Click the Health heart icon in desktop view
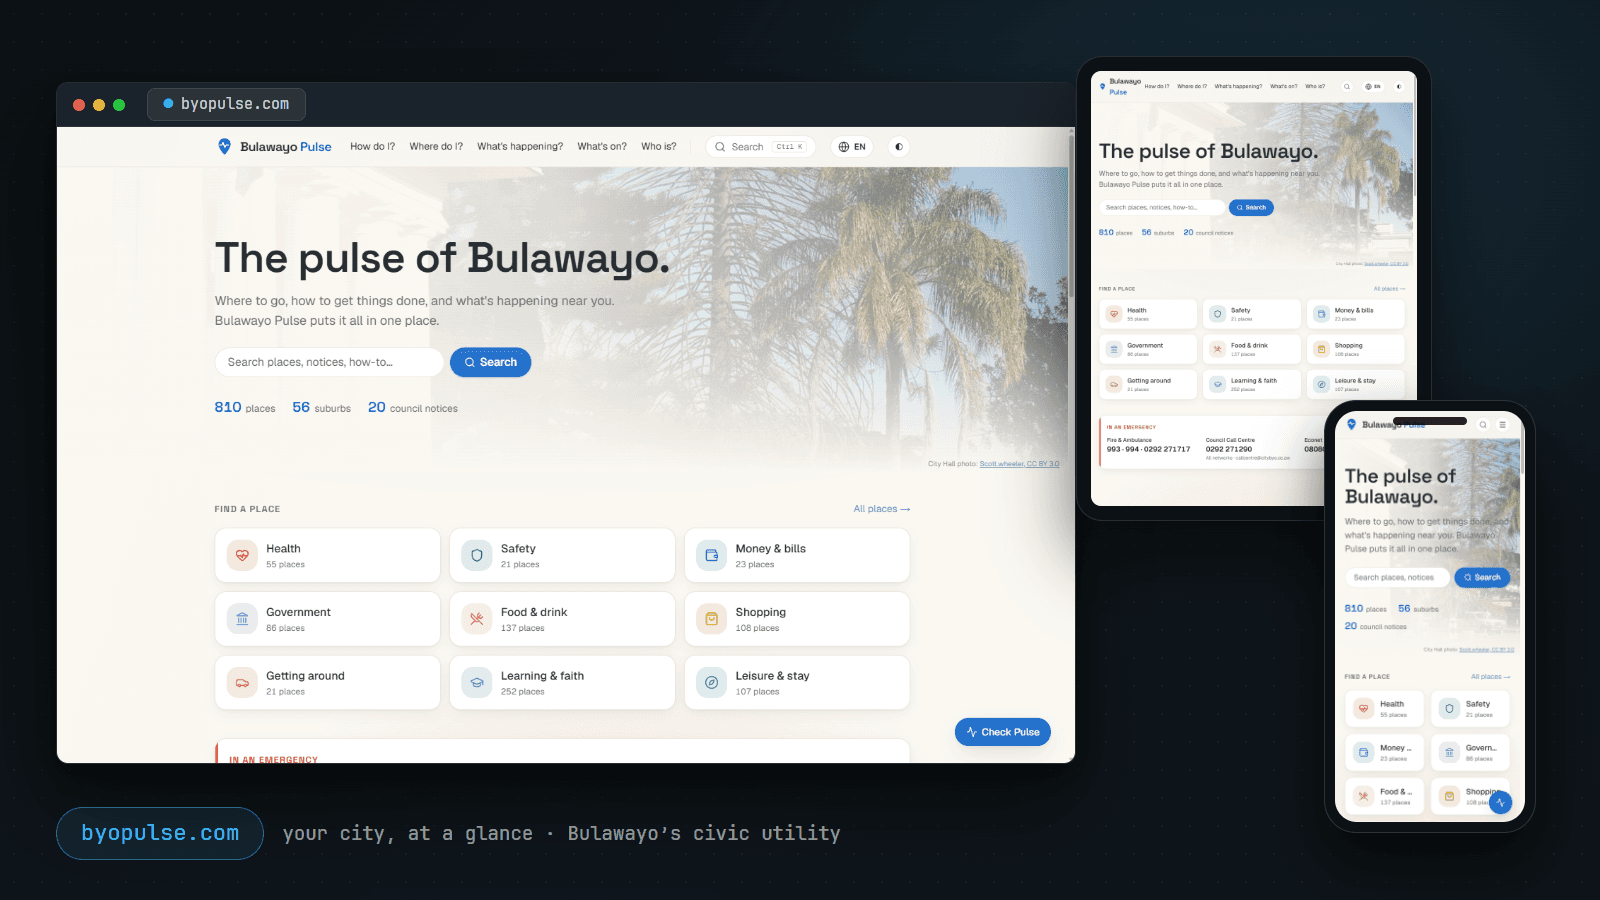 (x=242, y=555)
